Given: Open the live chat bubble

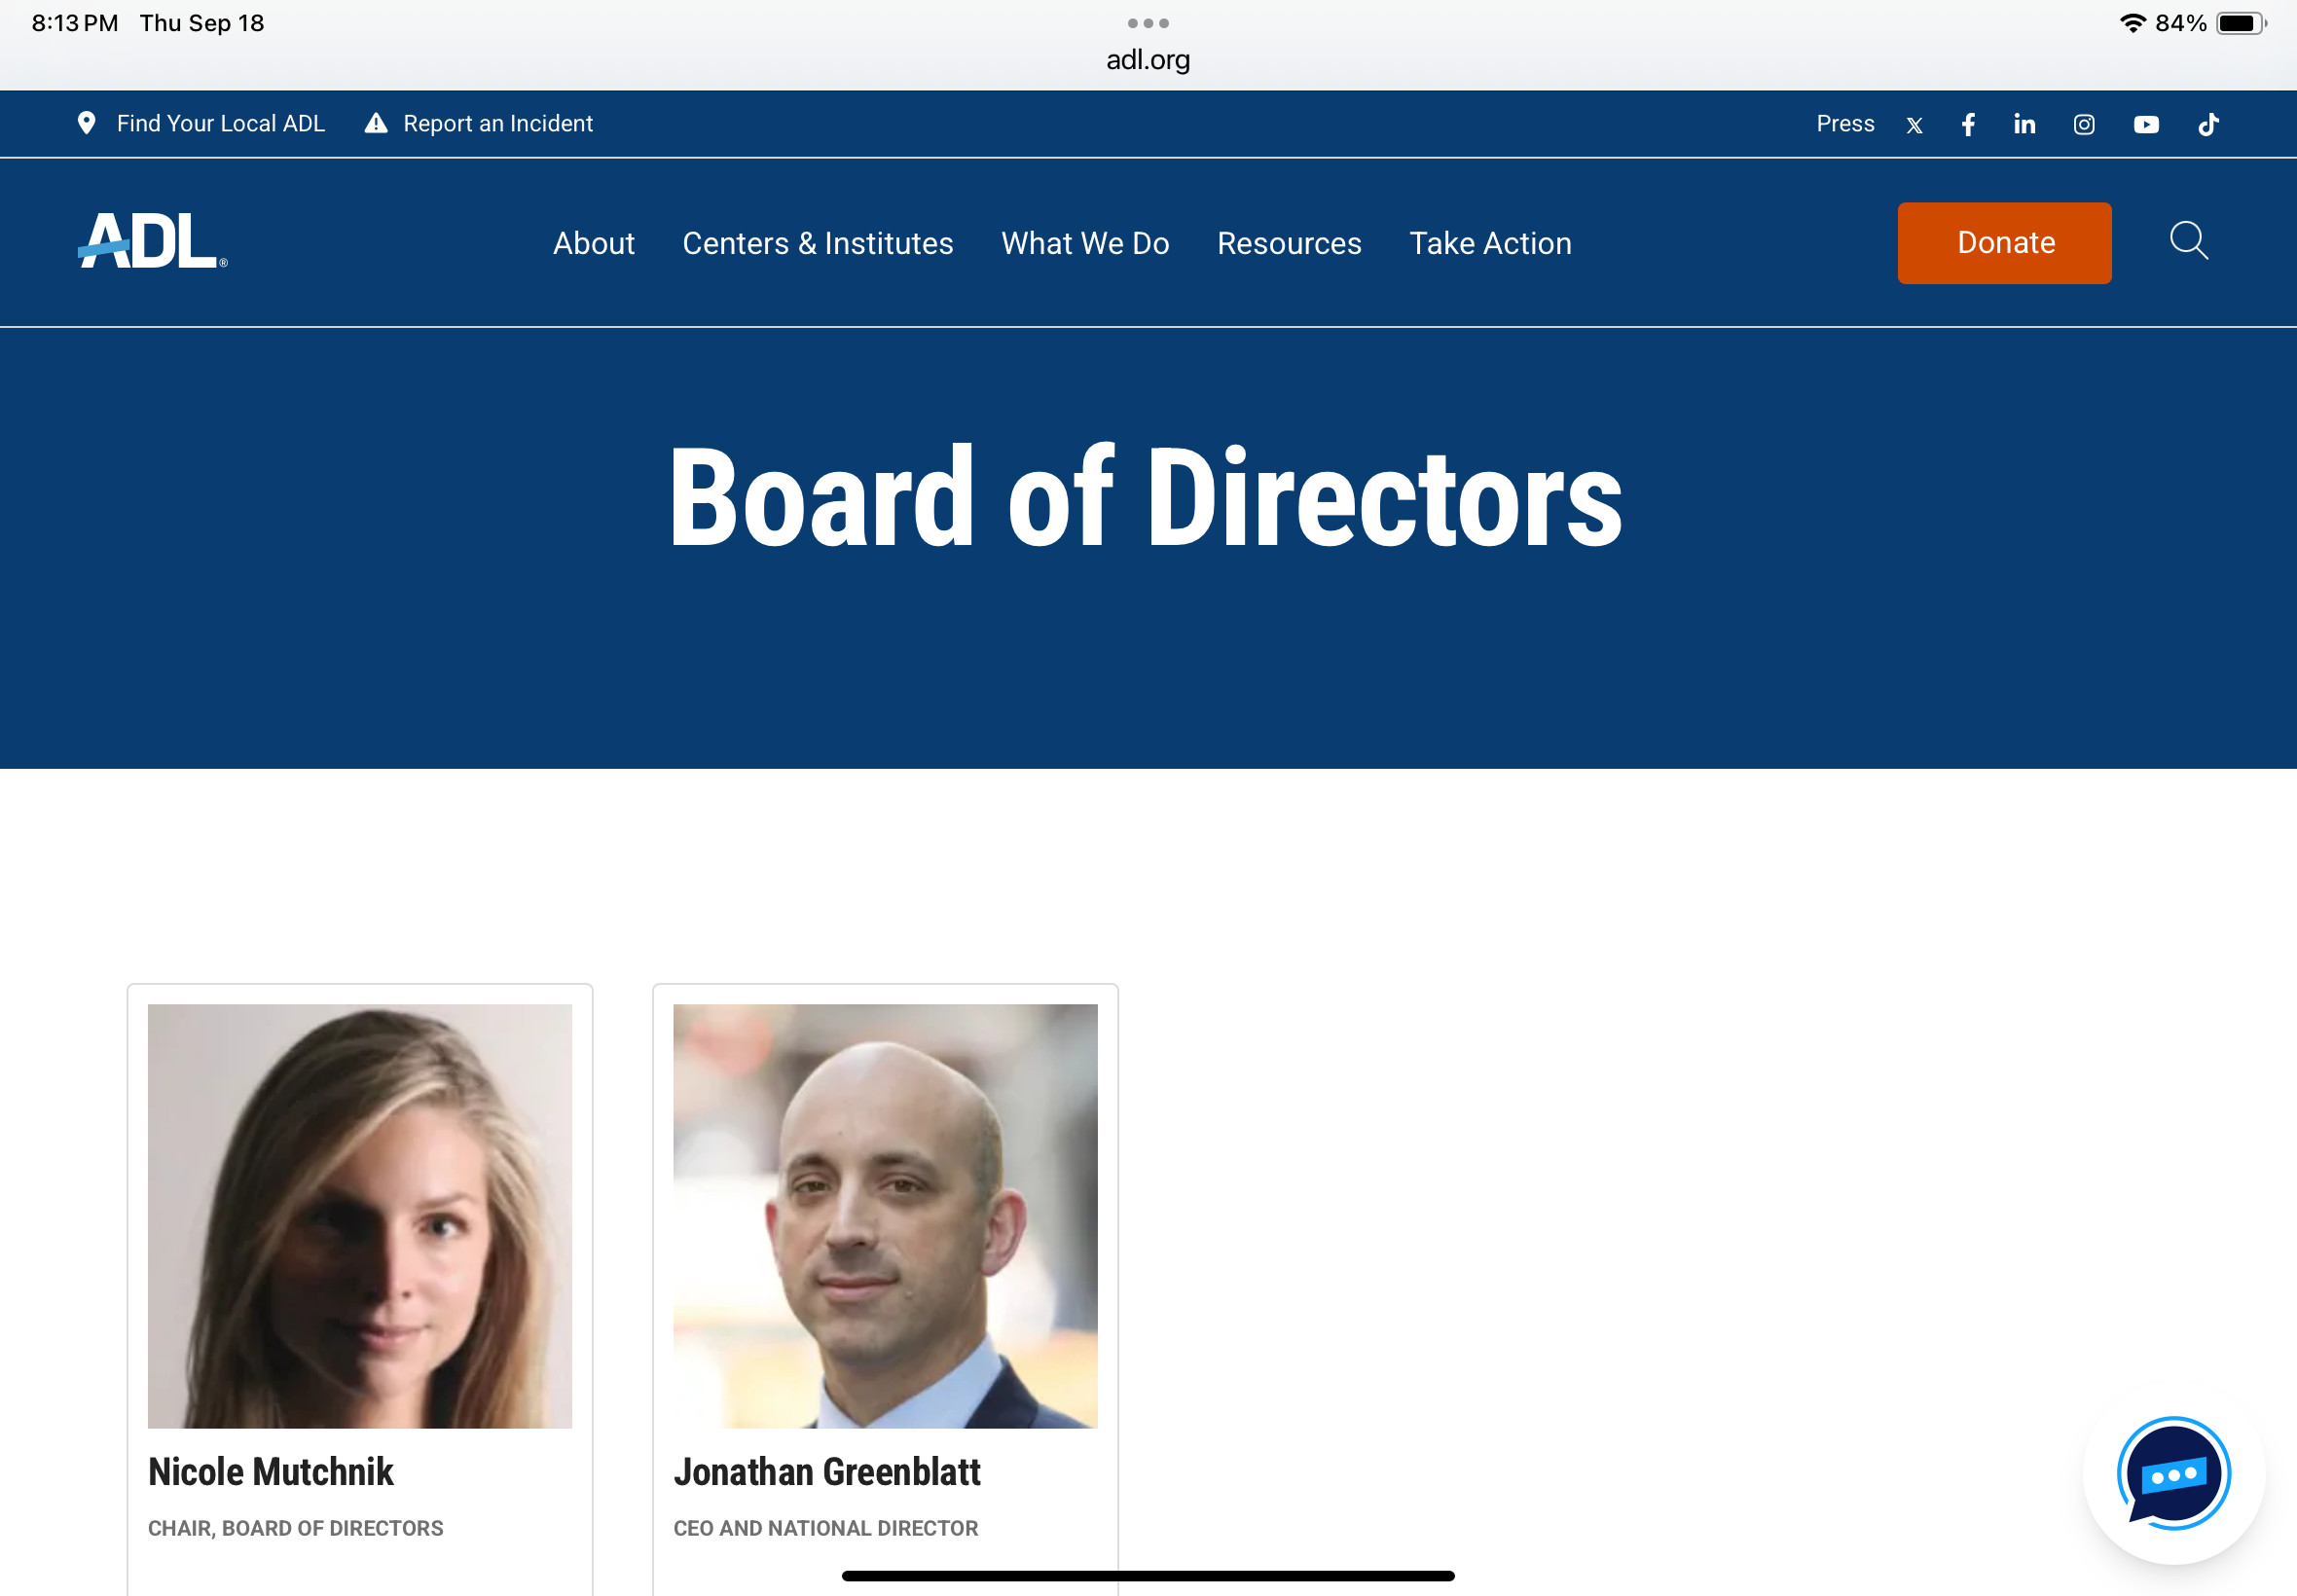Looking at the screenshot, I should [x=2174, y=1473].
